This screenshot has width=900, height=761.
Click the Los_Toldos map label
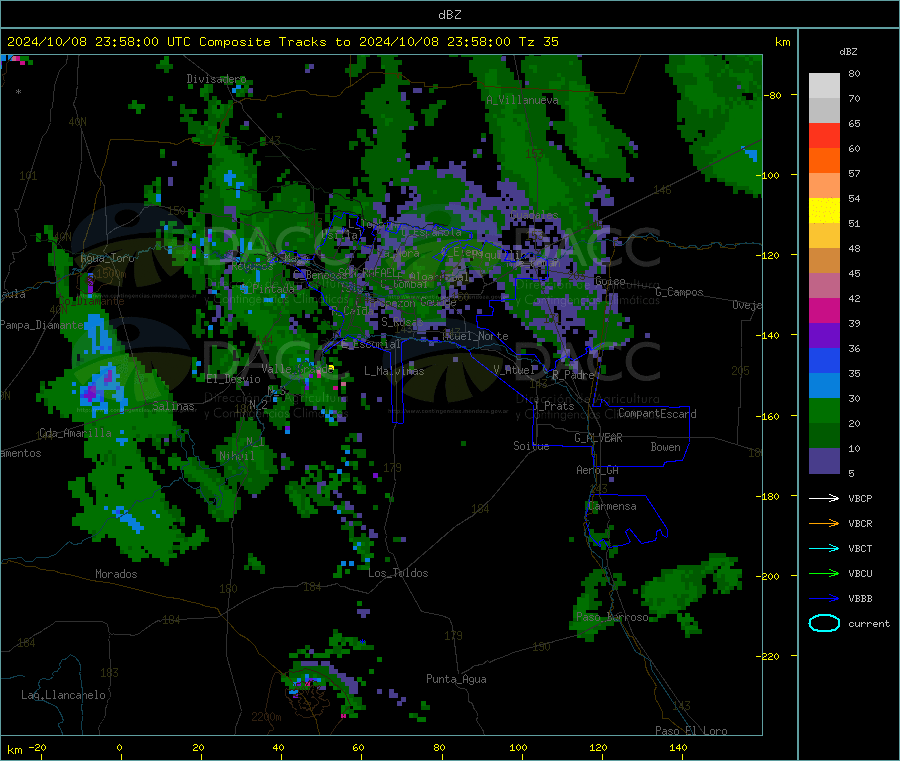click(398, 573)
